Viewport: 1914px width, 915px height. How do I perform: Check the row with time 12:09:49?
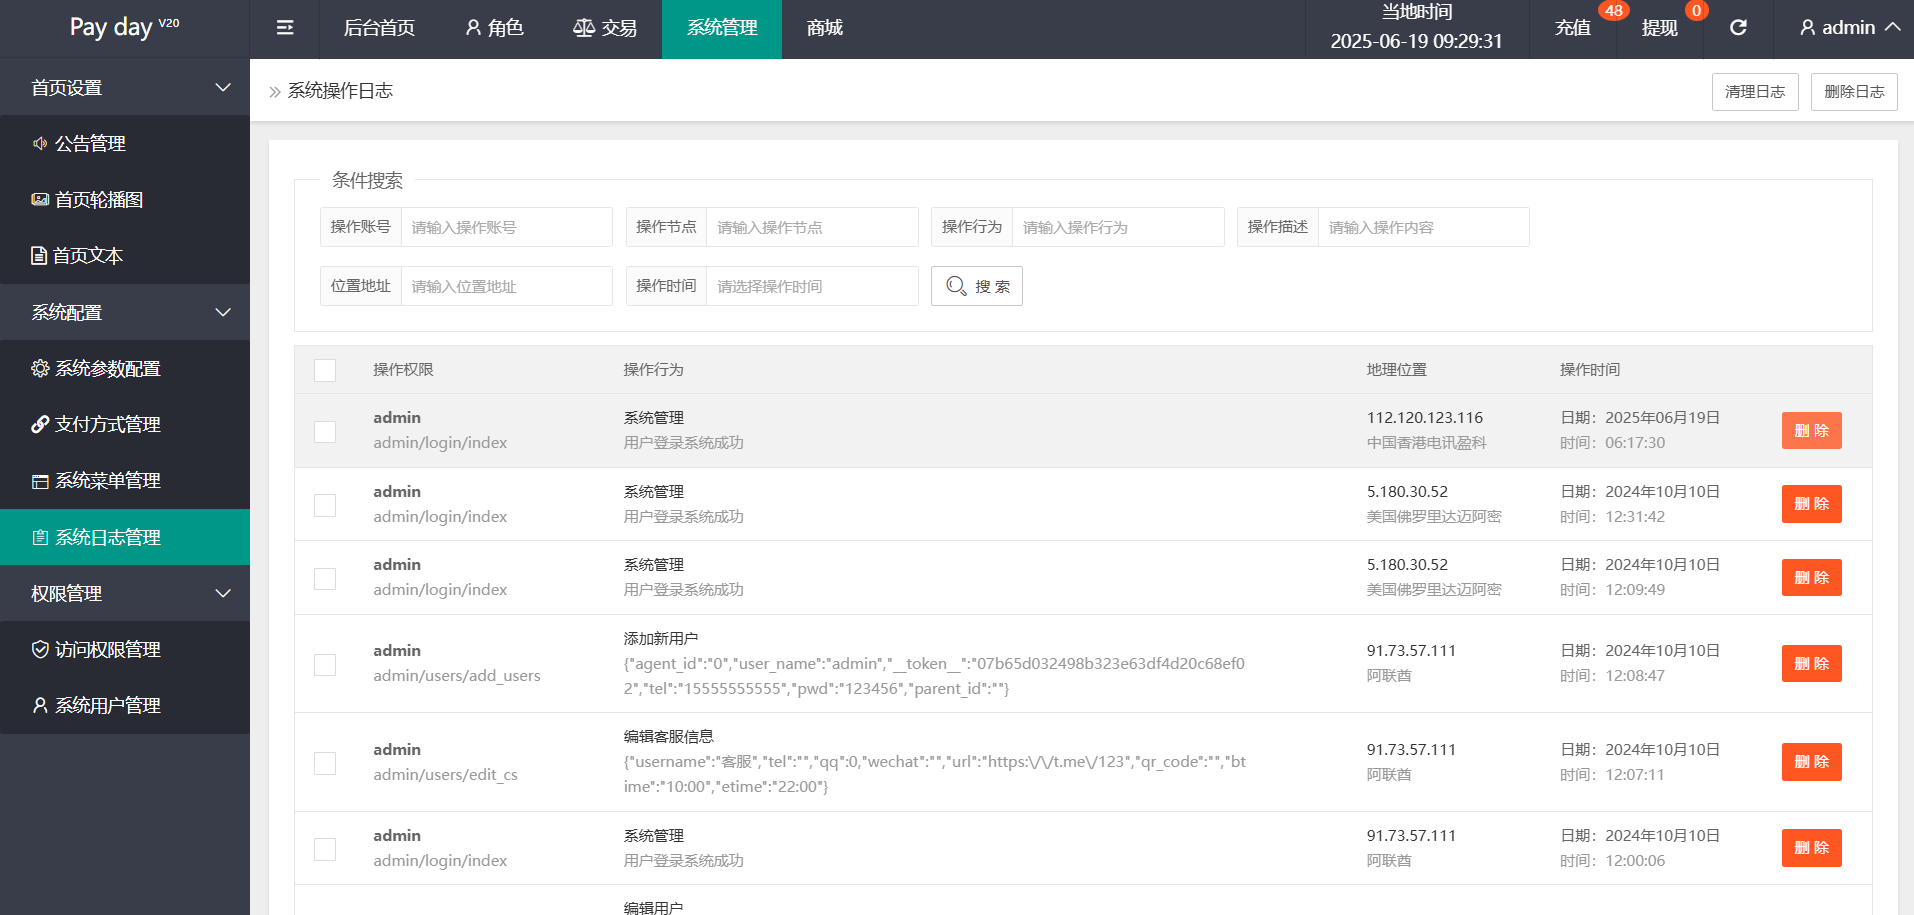[x=325, y=578]
